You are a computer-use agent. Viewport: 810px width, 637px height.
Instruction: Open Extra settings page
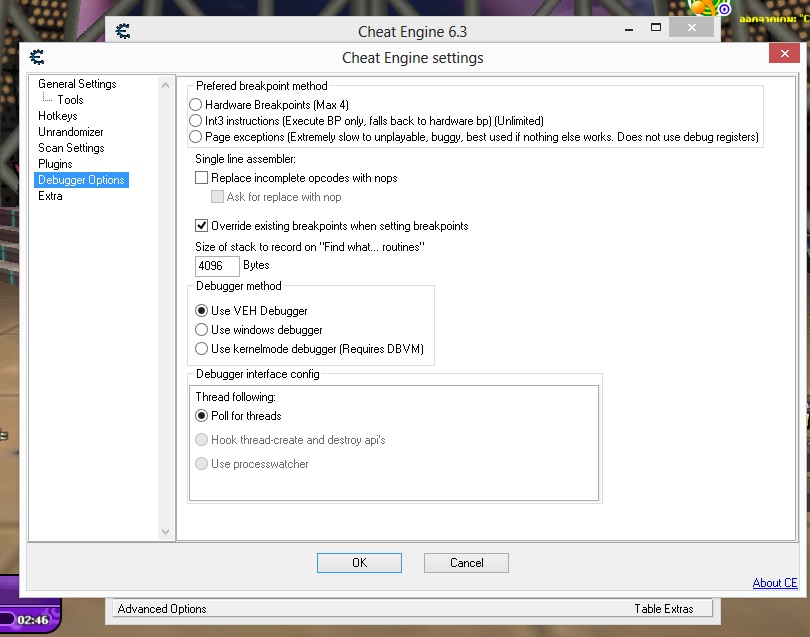pos(50,196)
